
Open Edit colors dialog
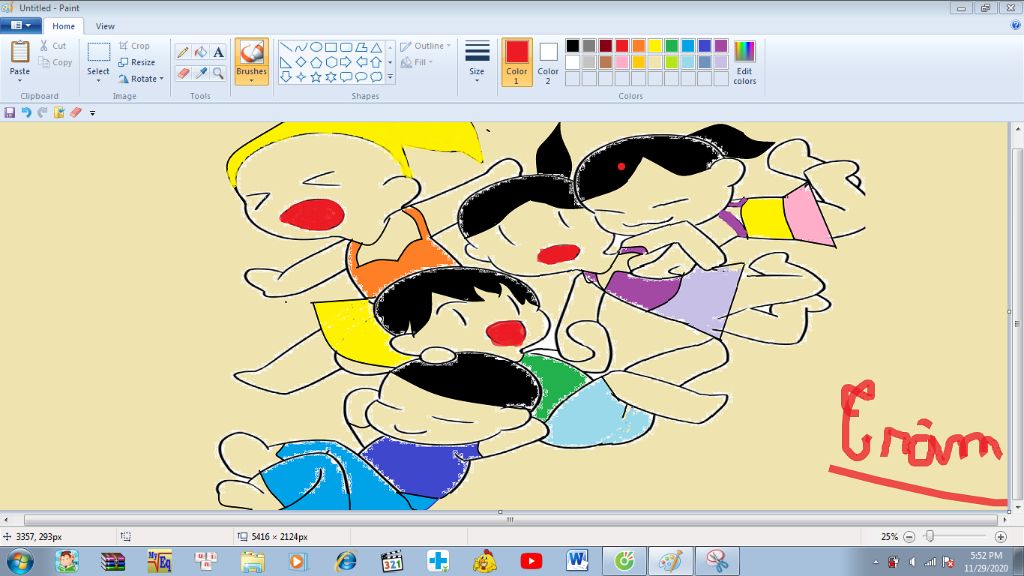pyautogui.click(x=744, y=62)
